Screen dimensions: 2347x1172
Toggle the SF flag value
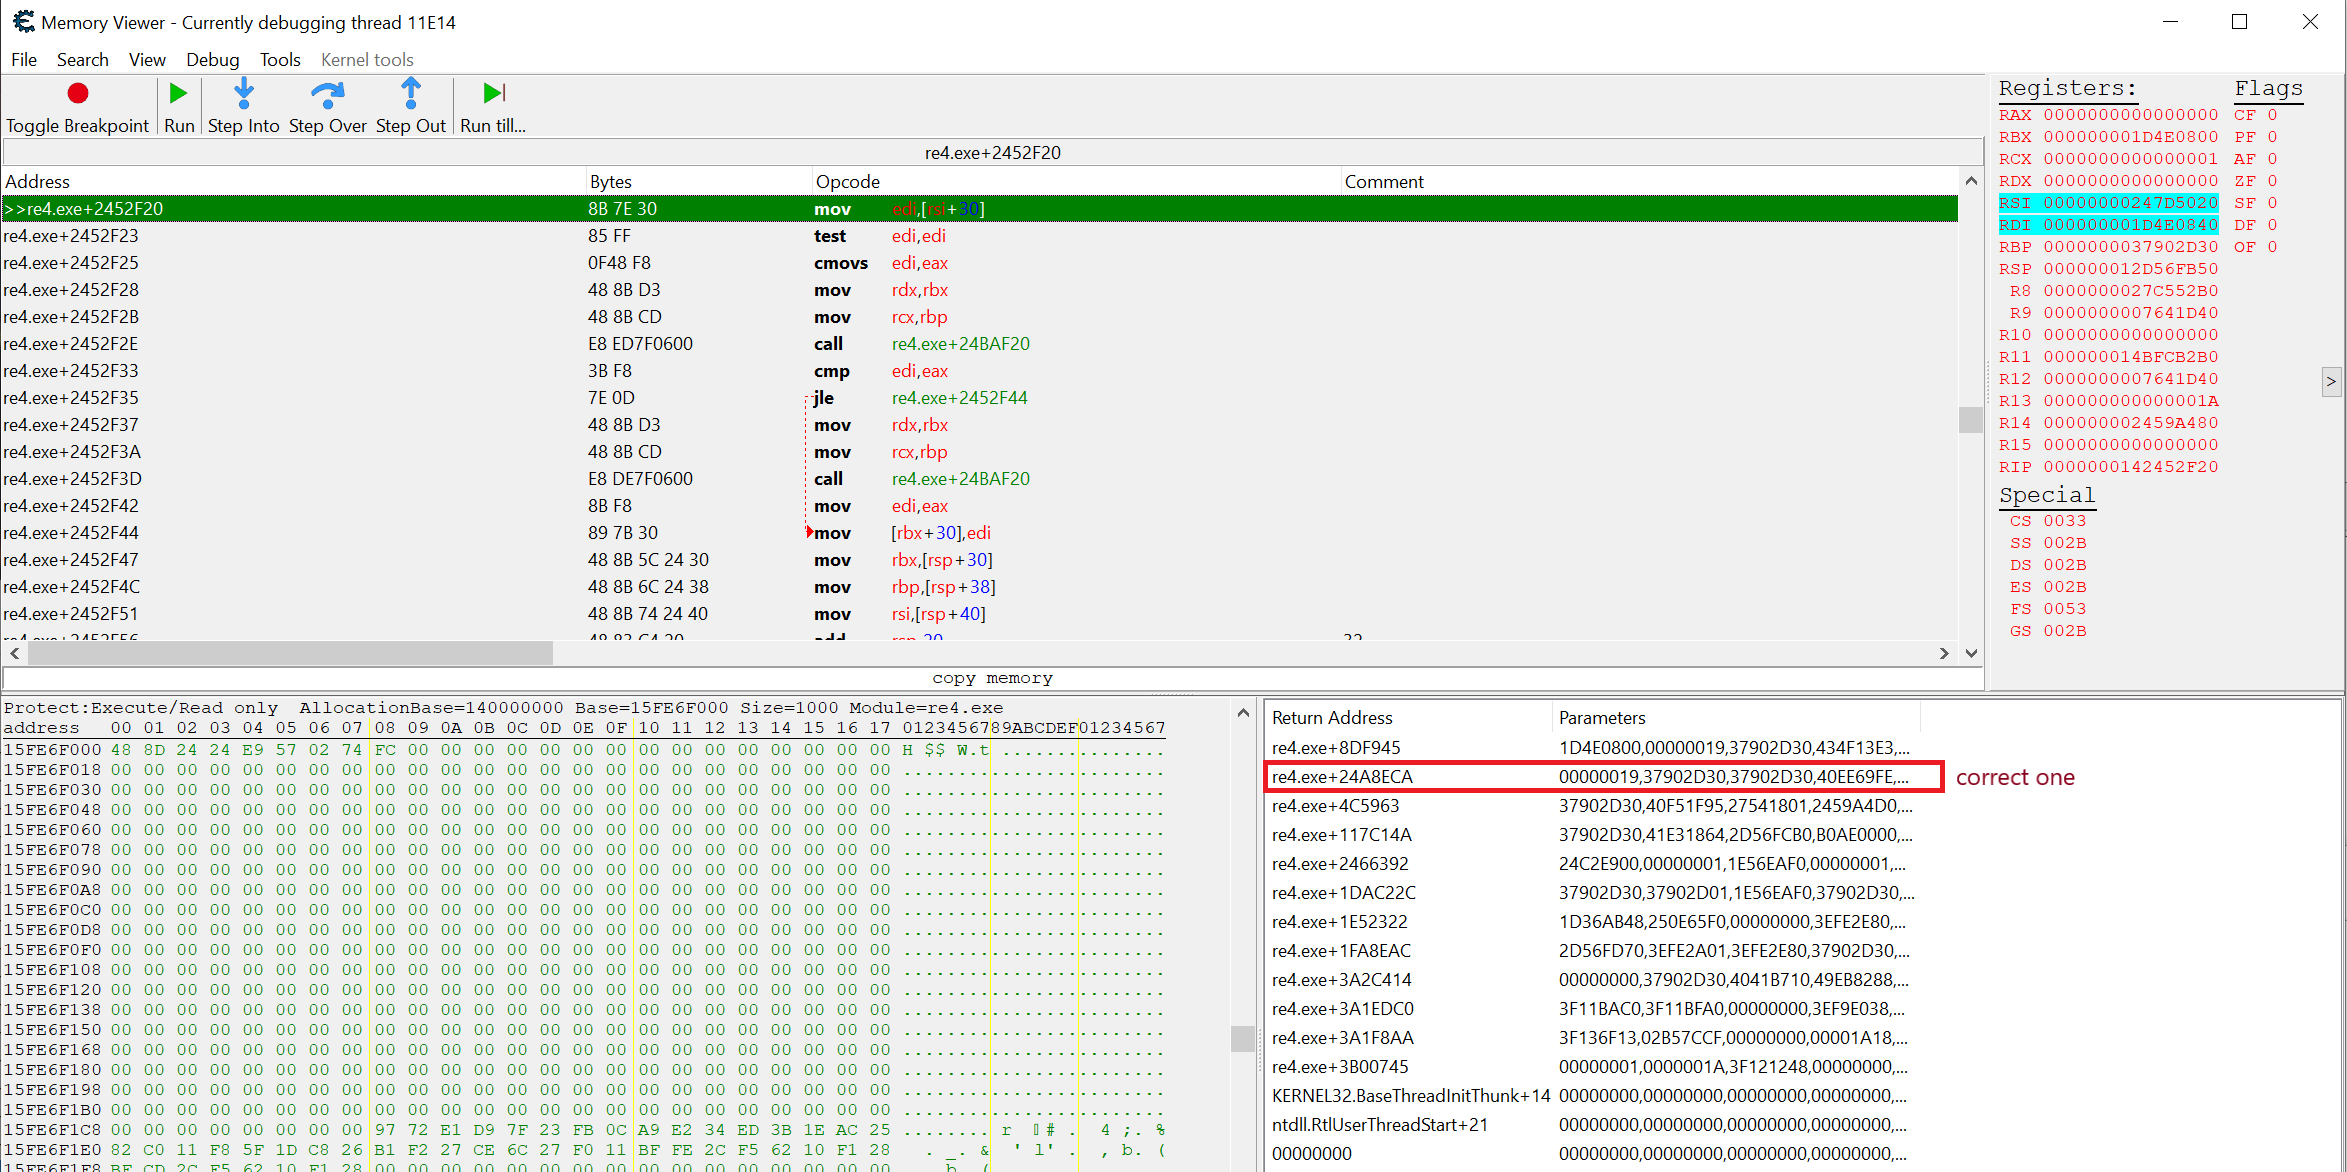coord(2272,203)
